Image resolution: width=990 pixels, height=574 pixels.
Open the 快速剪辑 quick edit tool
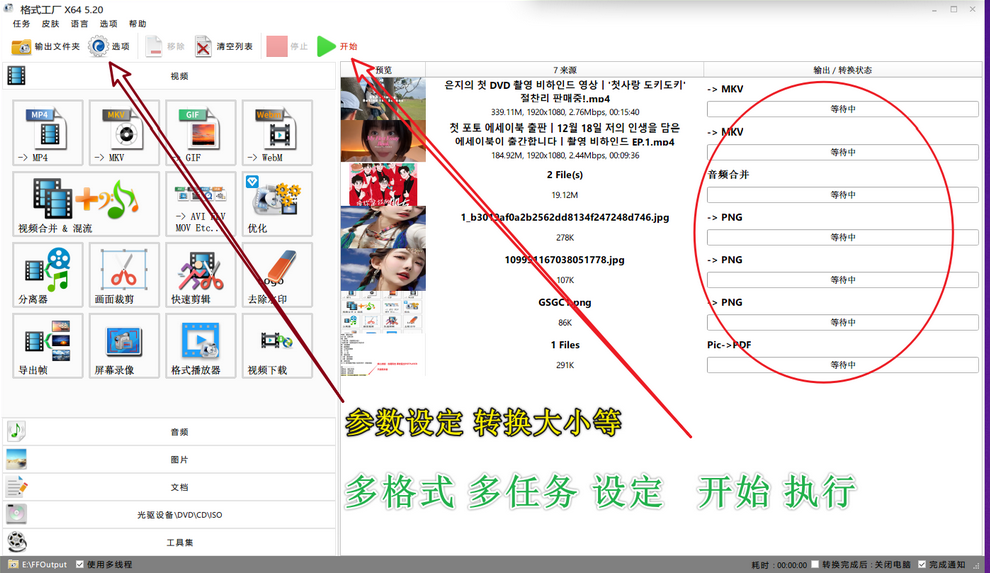[x=201, y=275]
